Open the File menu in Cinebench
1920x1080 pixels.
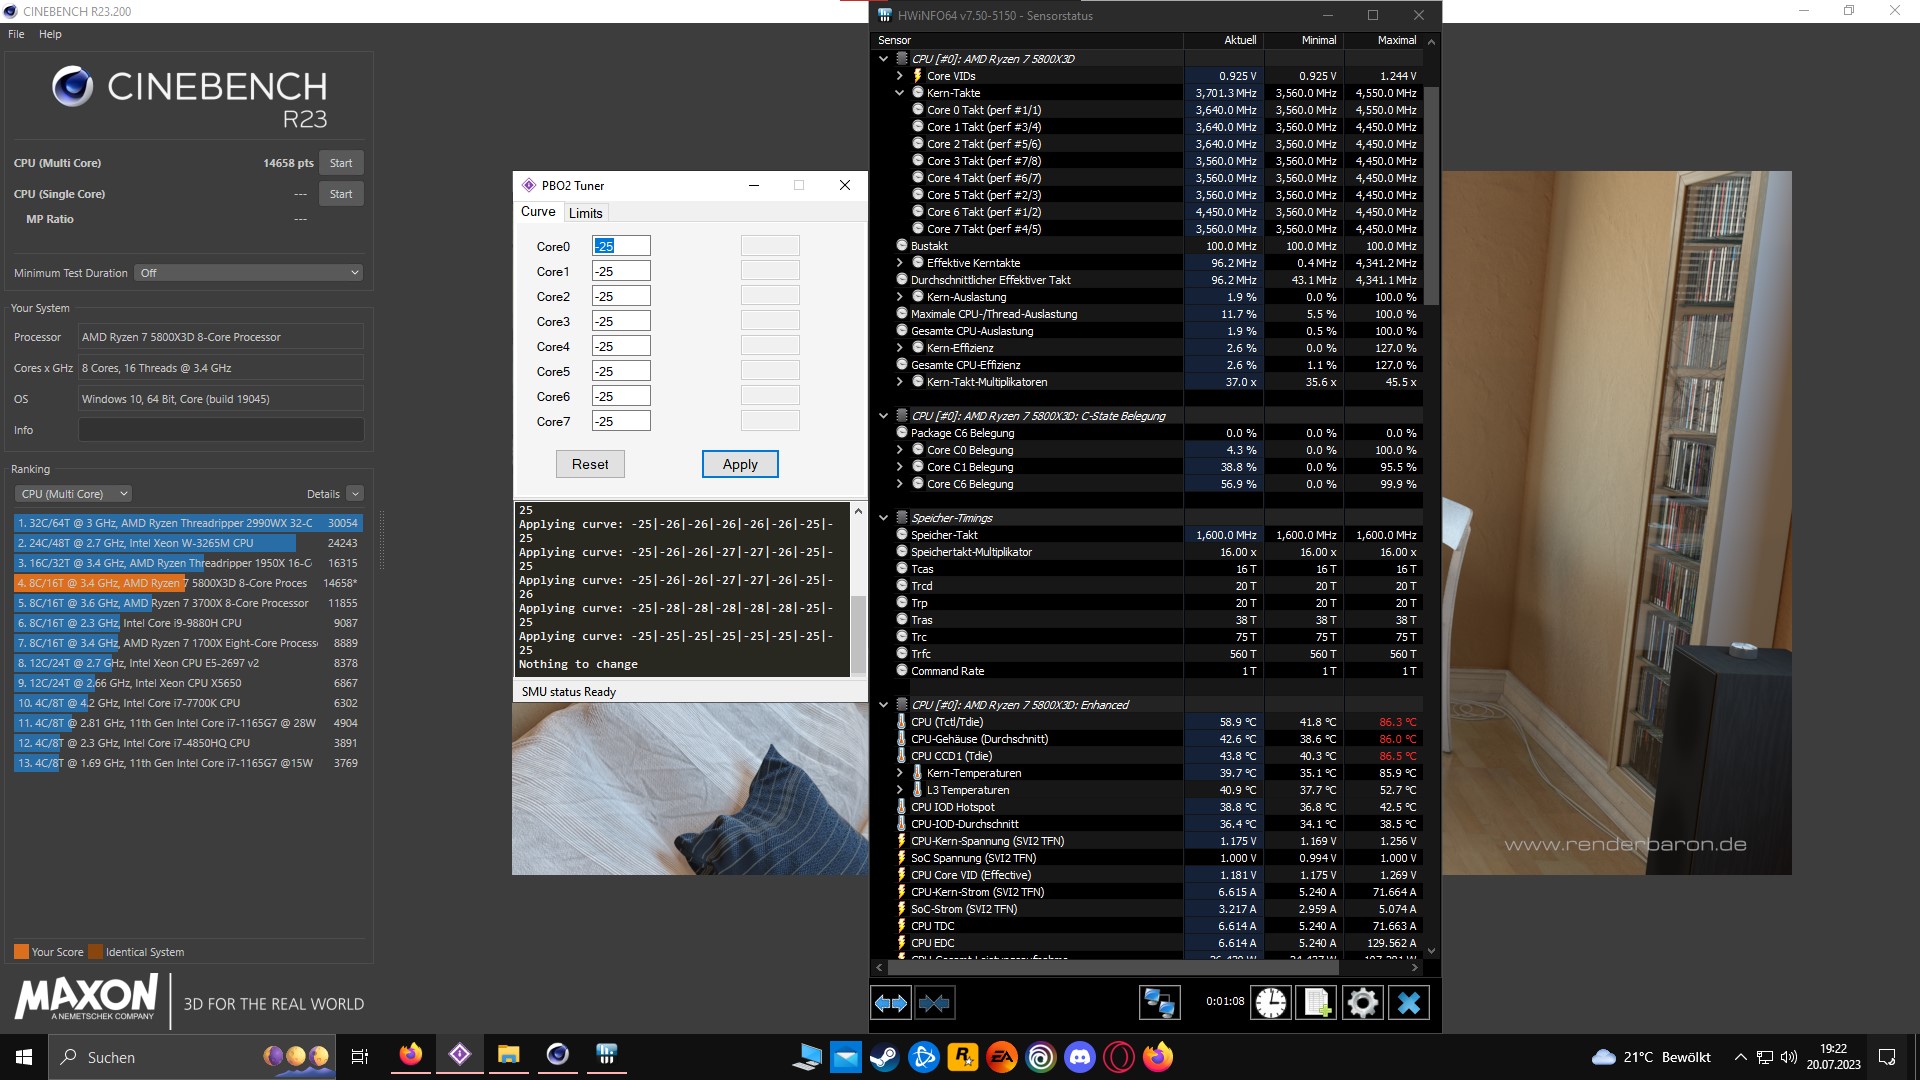click(x=15, y=33)
